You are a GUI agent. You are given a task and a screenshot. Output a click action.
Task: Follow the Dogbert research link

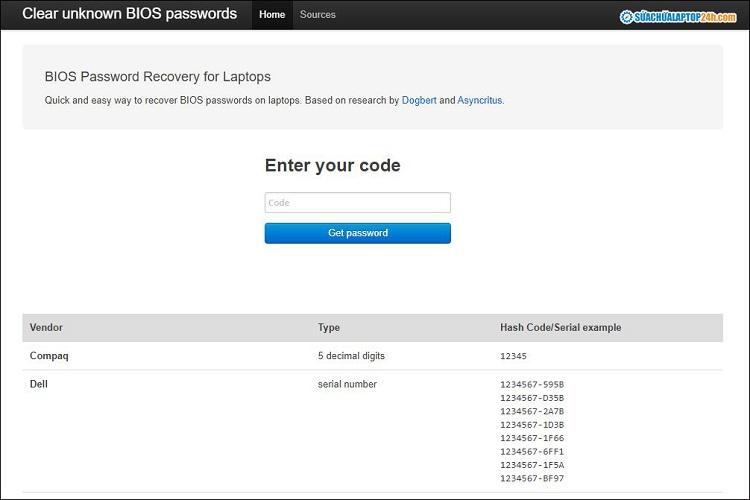click(419, 100)
